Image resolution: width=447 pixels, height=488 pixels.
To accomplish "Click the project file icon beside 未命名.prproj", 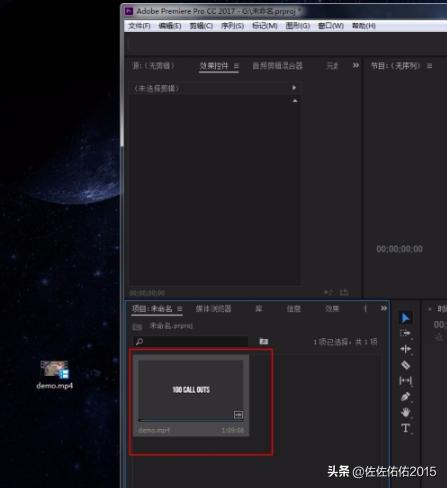I will (x=137, y=326).
